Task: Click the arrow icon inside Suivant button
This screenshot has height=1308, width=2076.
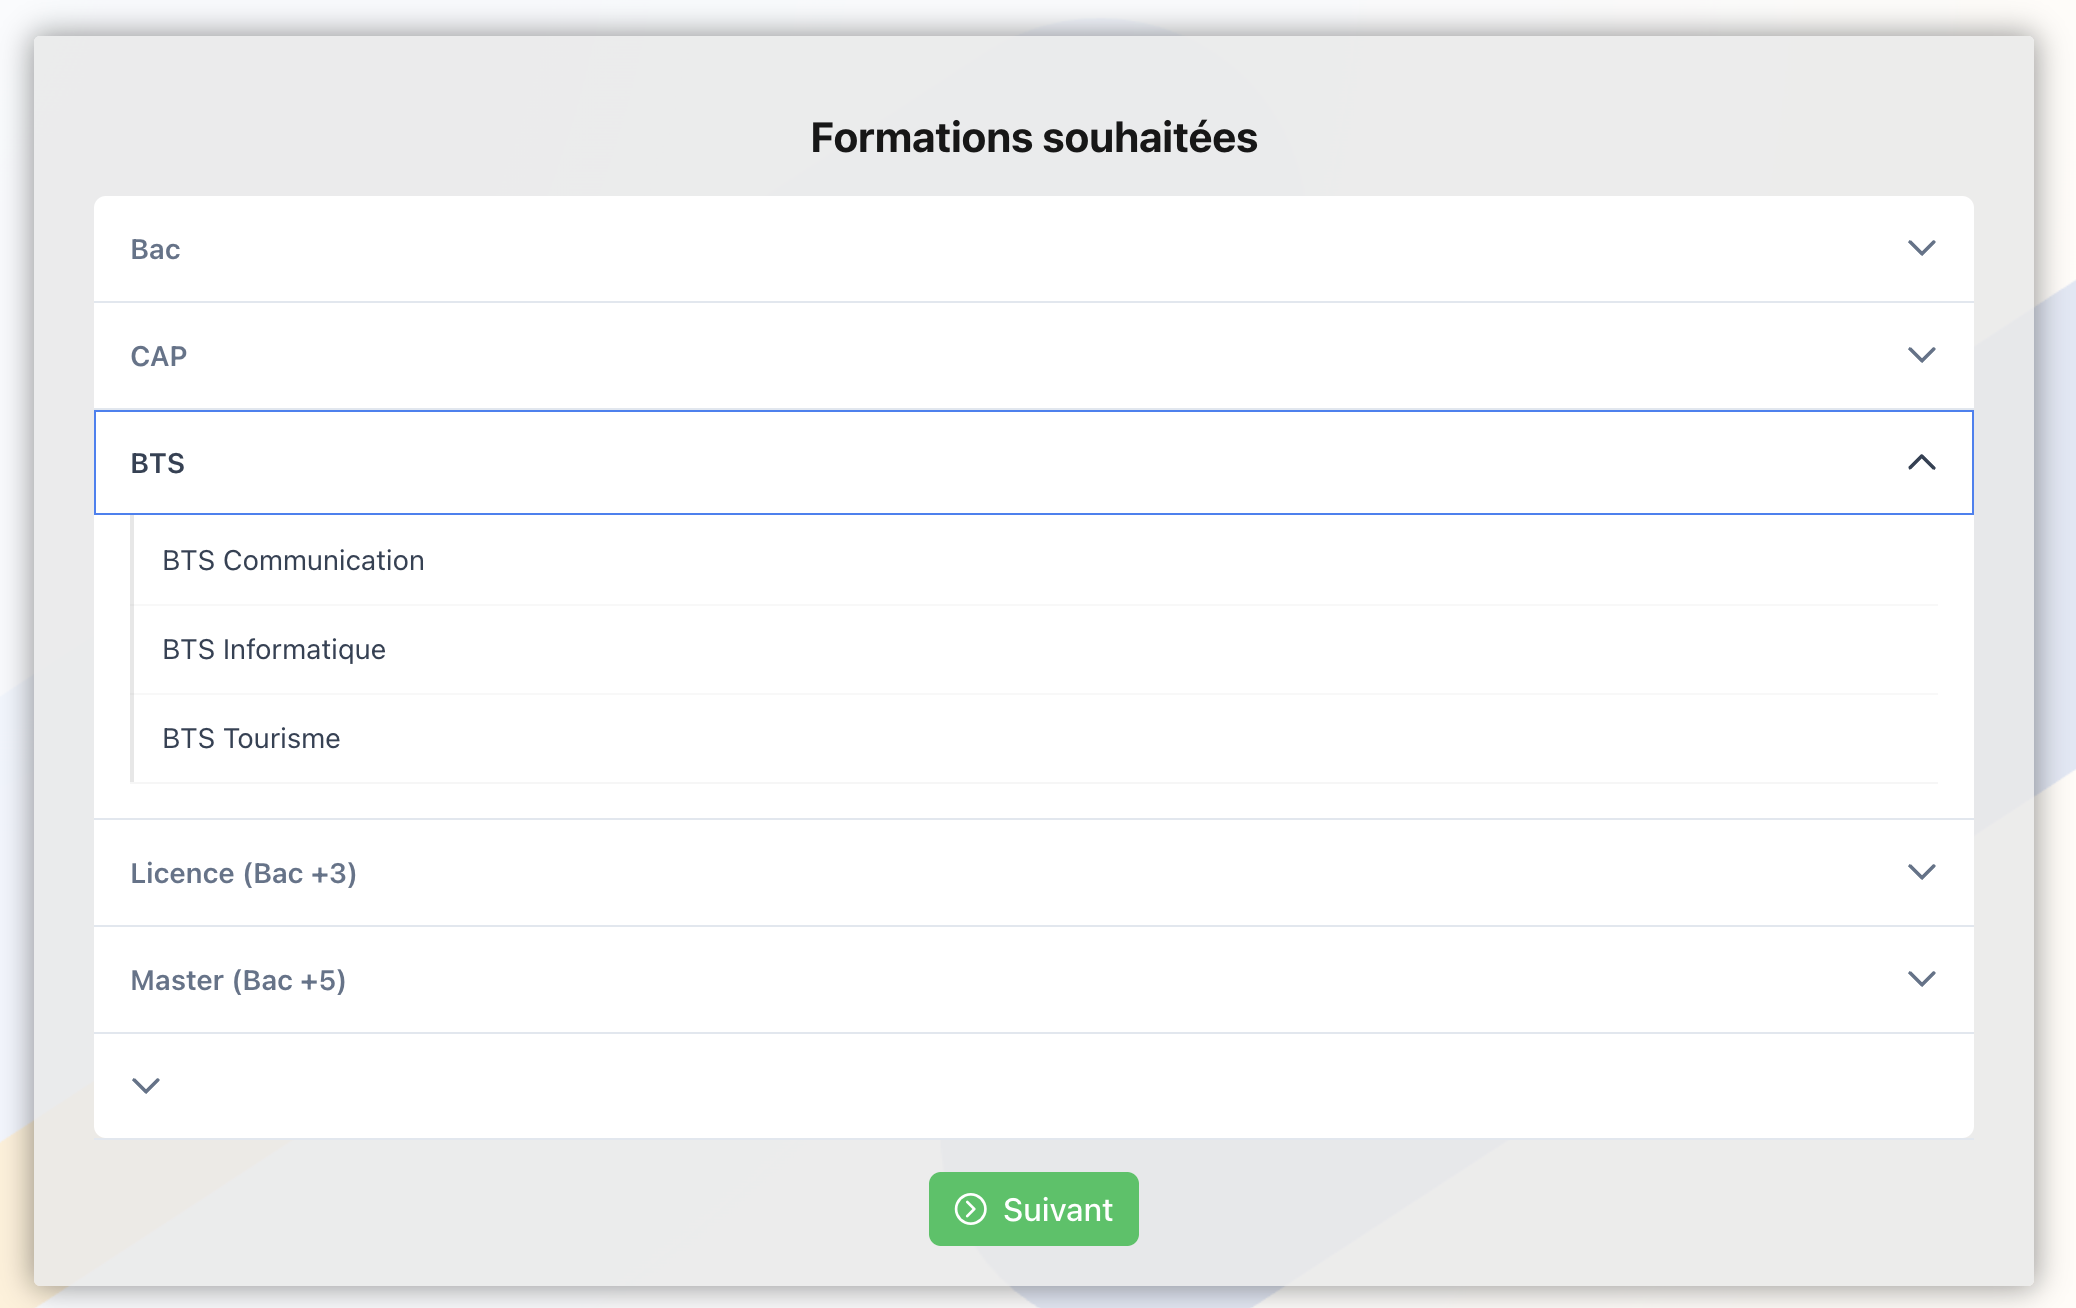Action: coord(970,1209)
